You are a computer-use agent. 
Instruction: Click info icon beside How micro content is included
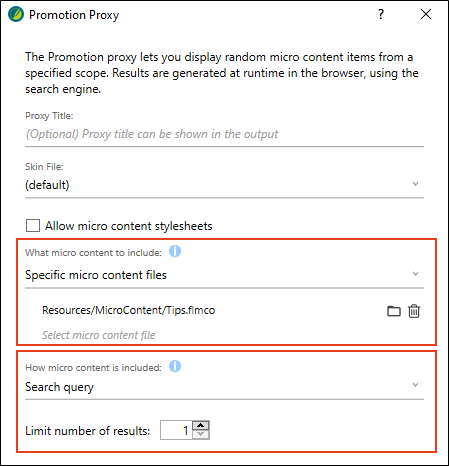coord(175,366)
